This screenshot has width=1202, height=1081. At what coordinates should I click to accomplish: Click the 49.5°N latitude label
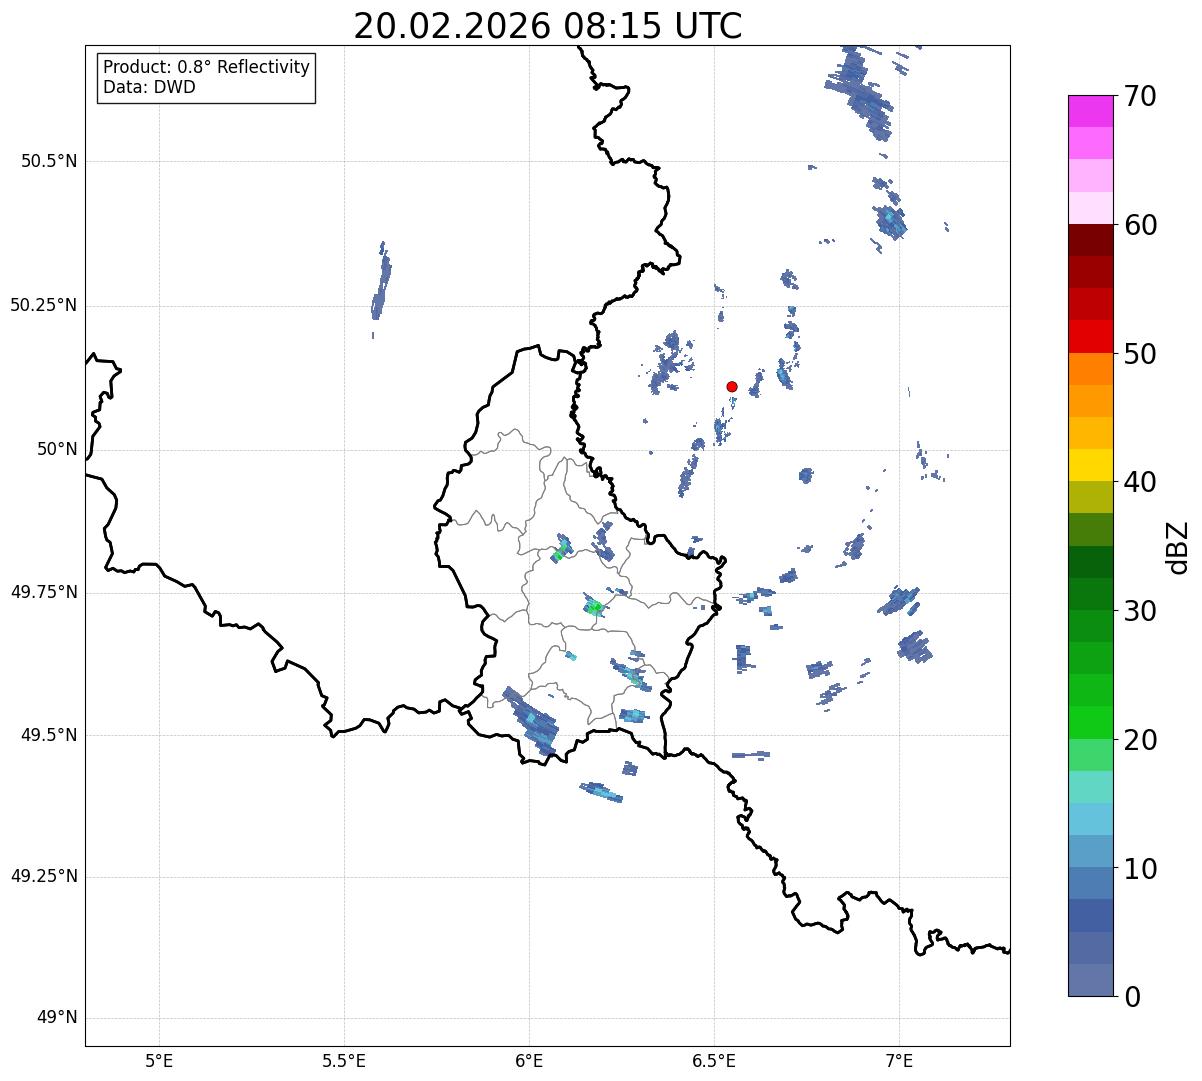[x=49, y=735]
